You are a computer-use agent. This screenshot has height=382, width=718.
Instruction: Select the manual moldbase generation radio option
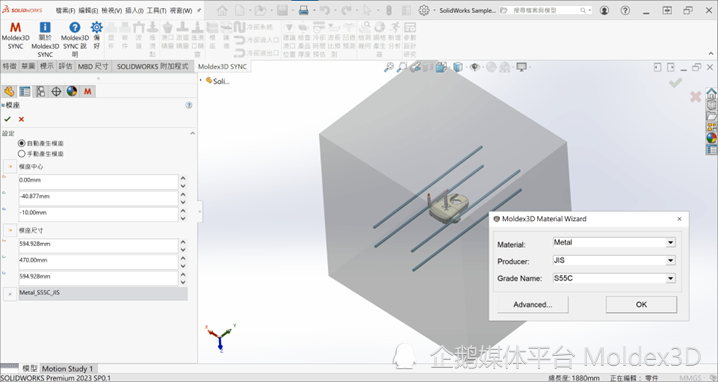(22, 154)
